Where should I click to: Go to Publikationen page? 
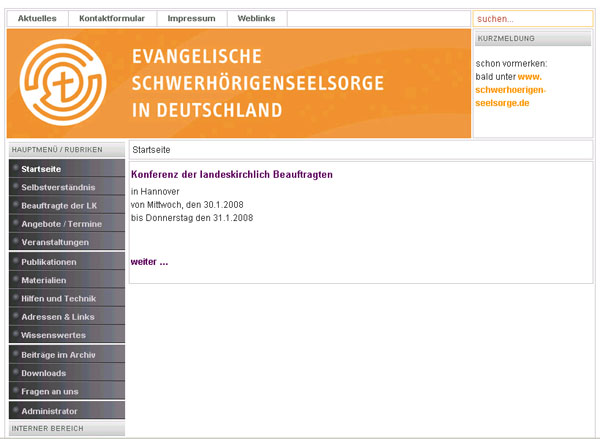[x=49, y=262]
